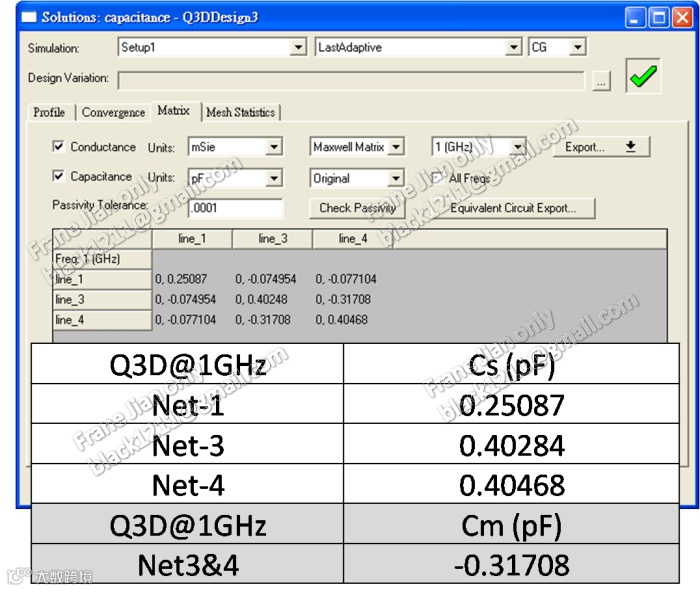This screenshot has height=591, width=700.
Task: Click the Freq: 1 (GHz) row label
Action: coord(102,259)
